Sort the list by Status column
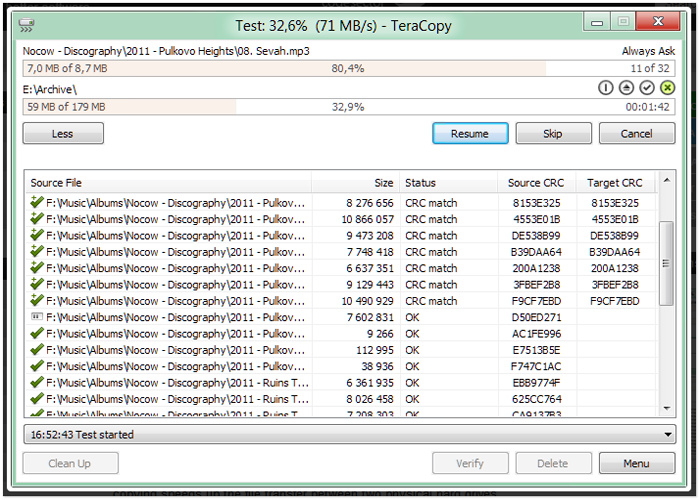This screenshot has height=500, width=700. tap(449, 183)
